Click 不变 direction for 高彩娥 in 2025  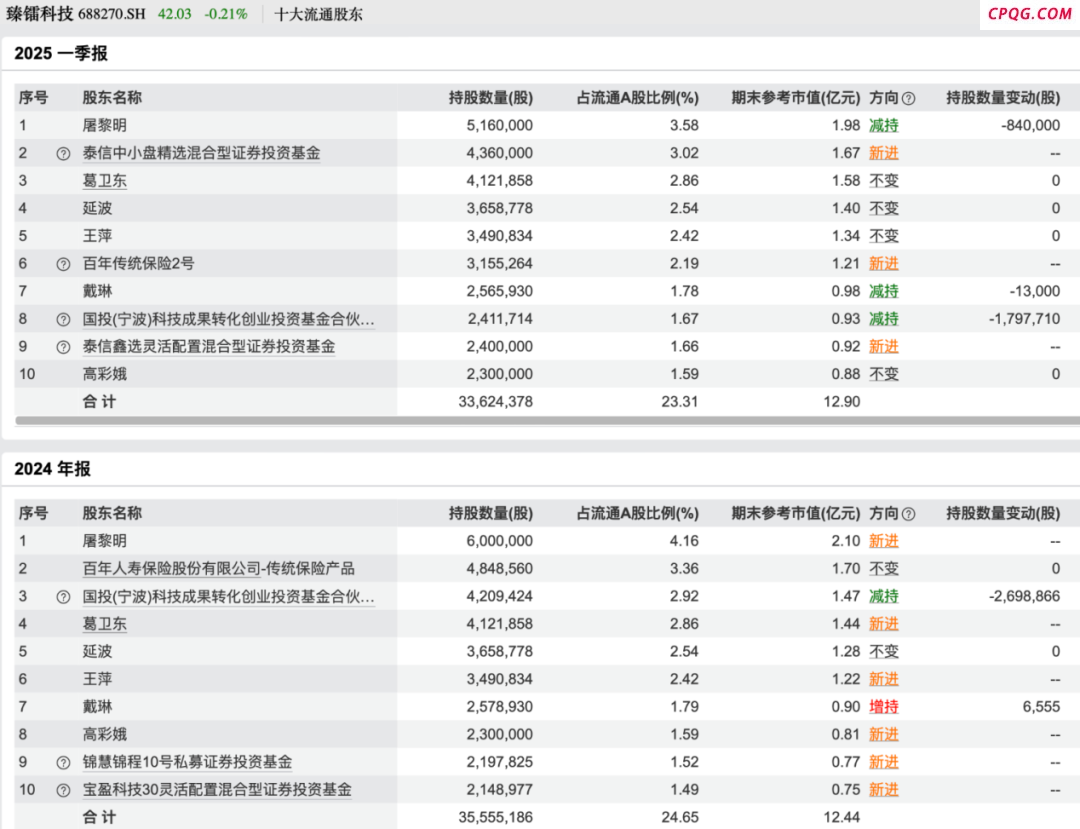pyautogui.click(x=884, y=374)
